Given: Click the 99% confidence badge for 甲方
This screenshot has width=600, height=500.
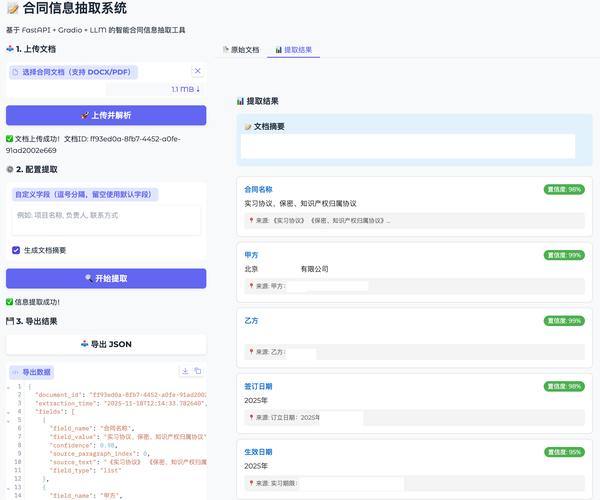Looking at the screenshot, I should point(564,255).
